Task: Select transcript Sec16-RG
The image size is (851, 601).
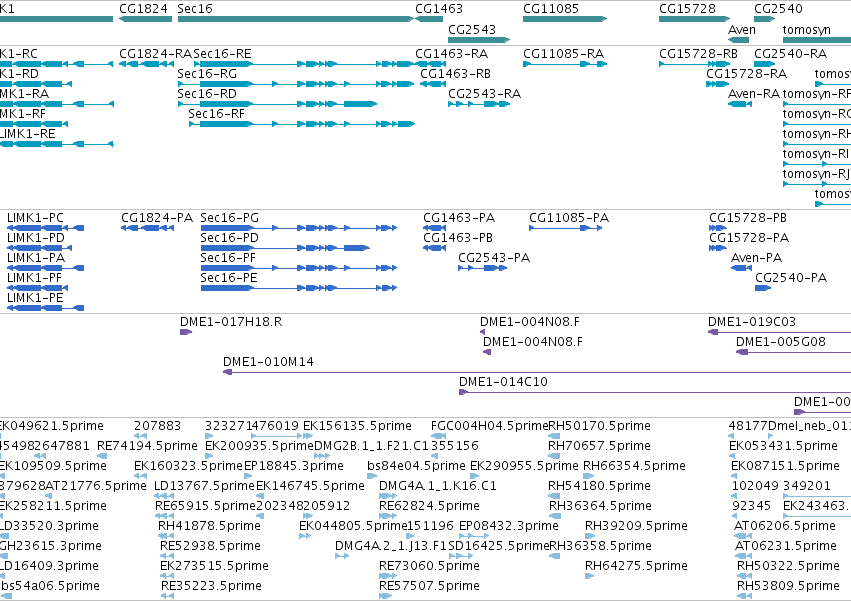Action: tap(207, 74)
